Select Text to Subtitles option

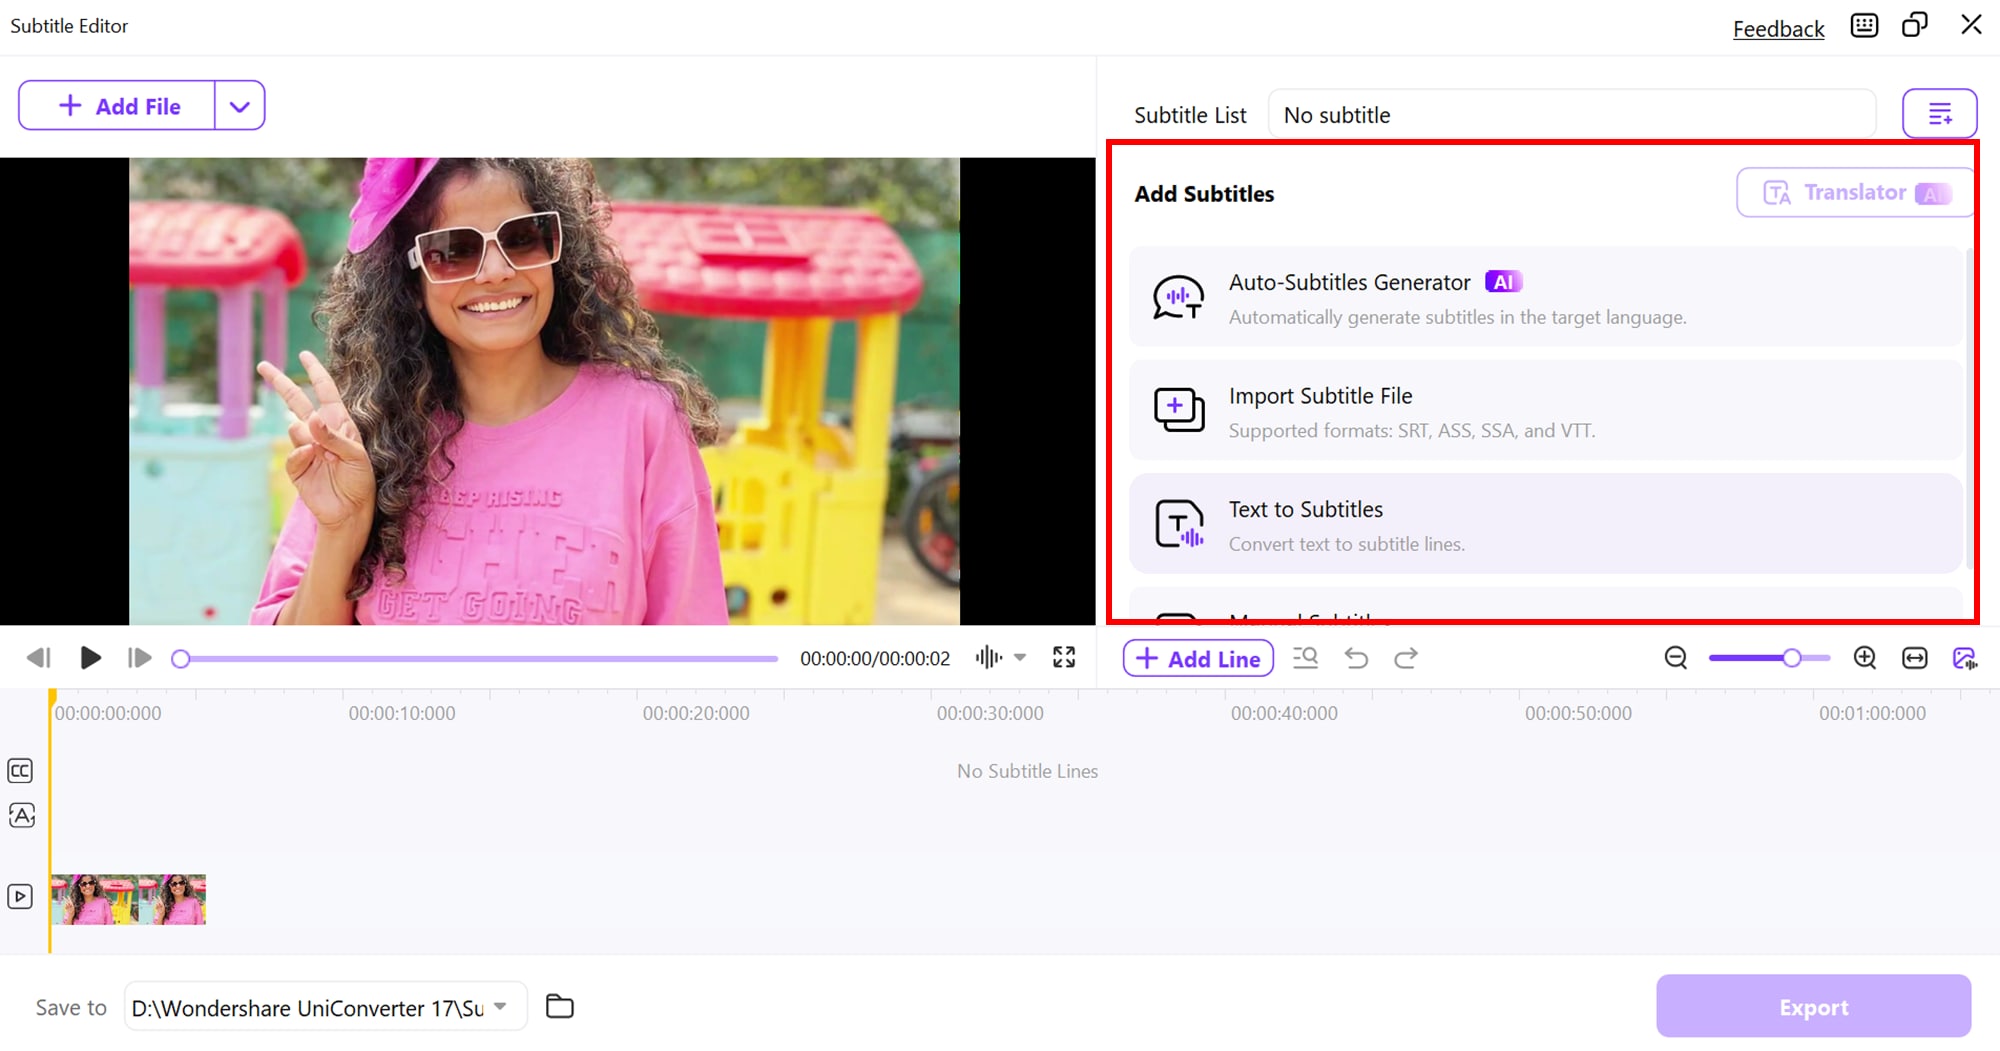point(1545,524)
